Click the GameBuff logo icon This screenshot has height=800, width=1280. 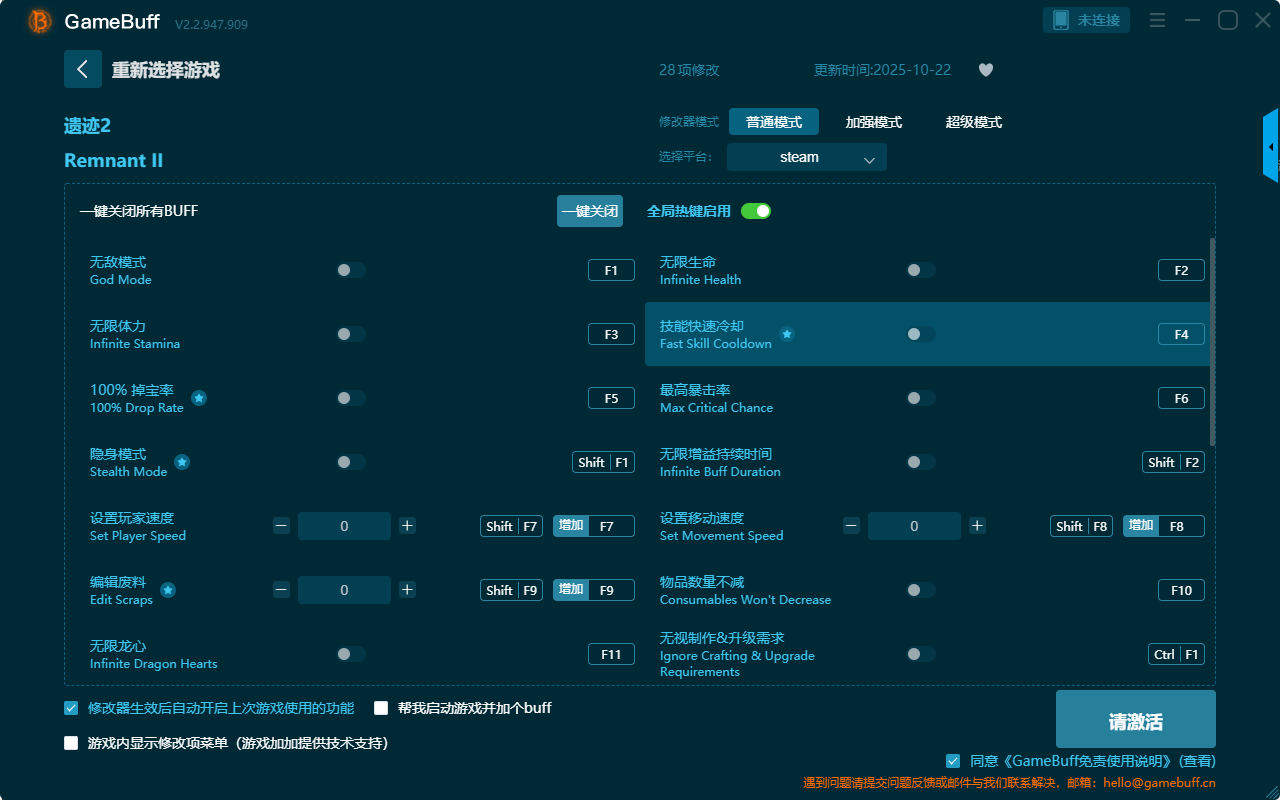pos(40,21)
